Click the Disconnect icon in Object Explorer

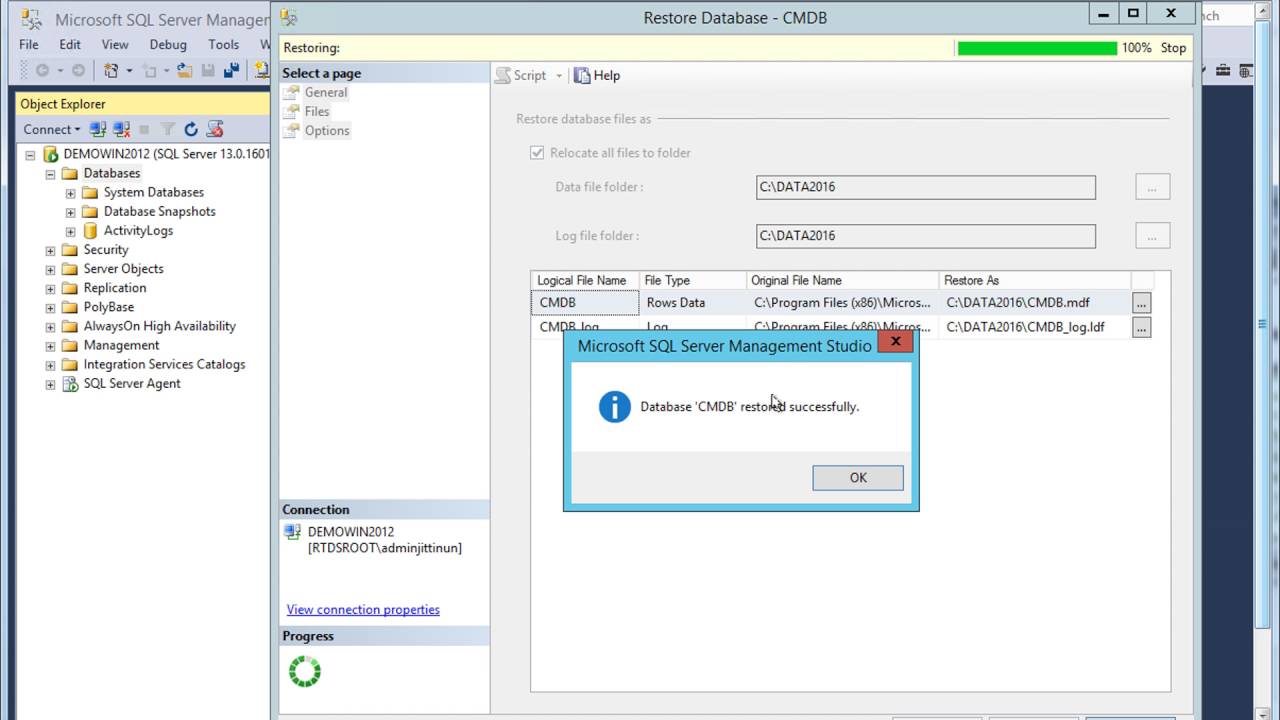click(121, 129)
